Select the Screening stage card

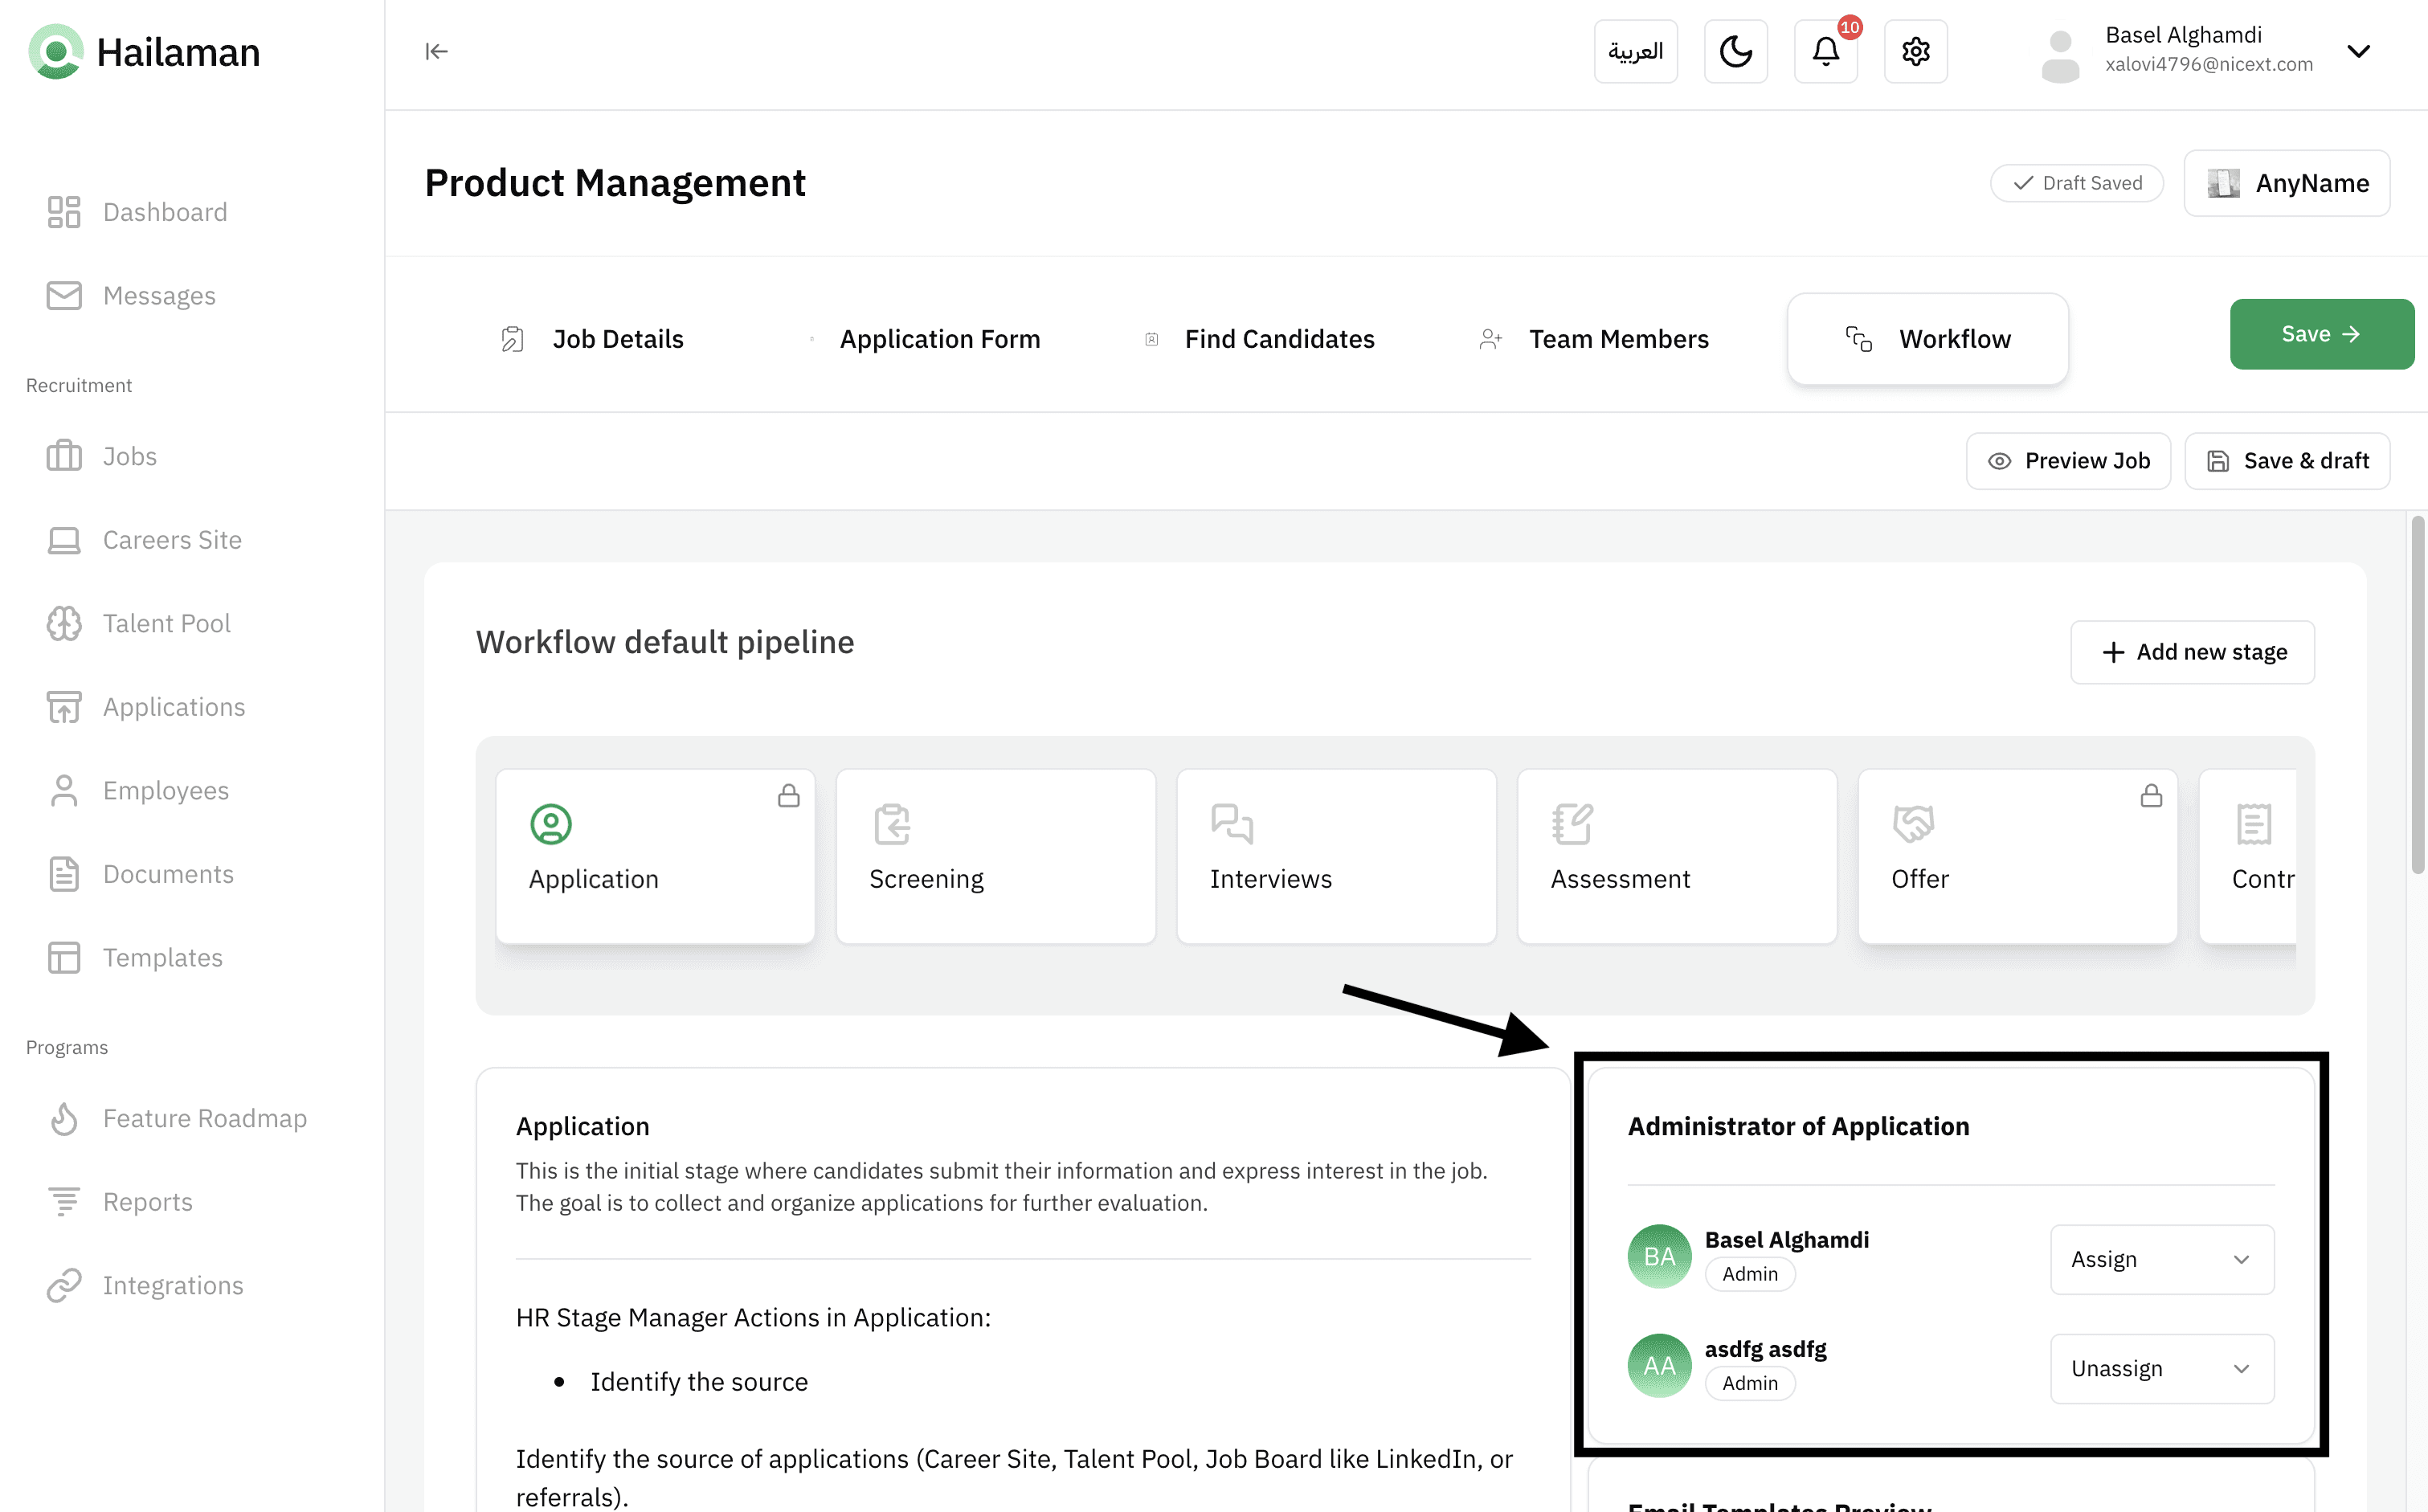tap(995, 855)
